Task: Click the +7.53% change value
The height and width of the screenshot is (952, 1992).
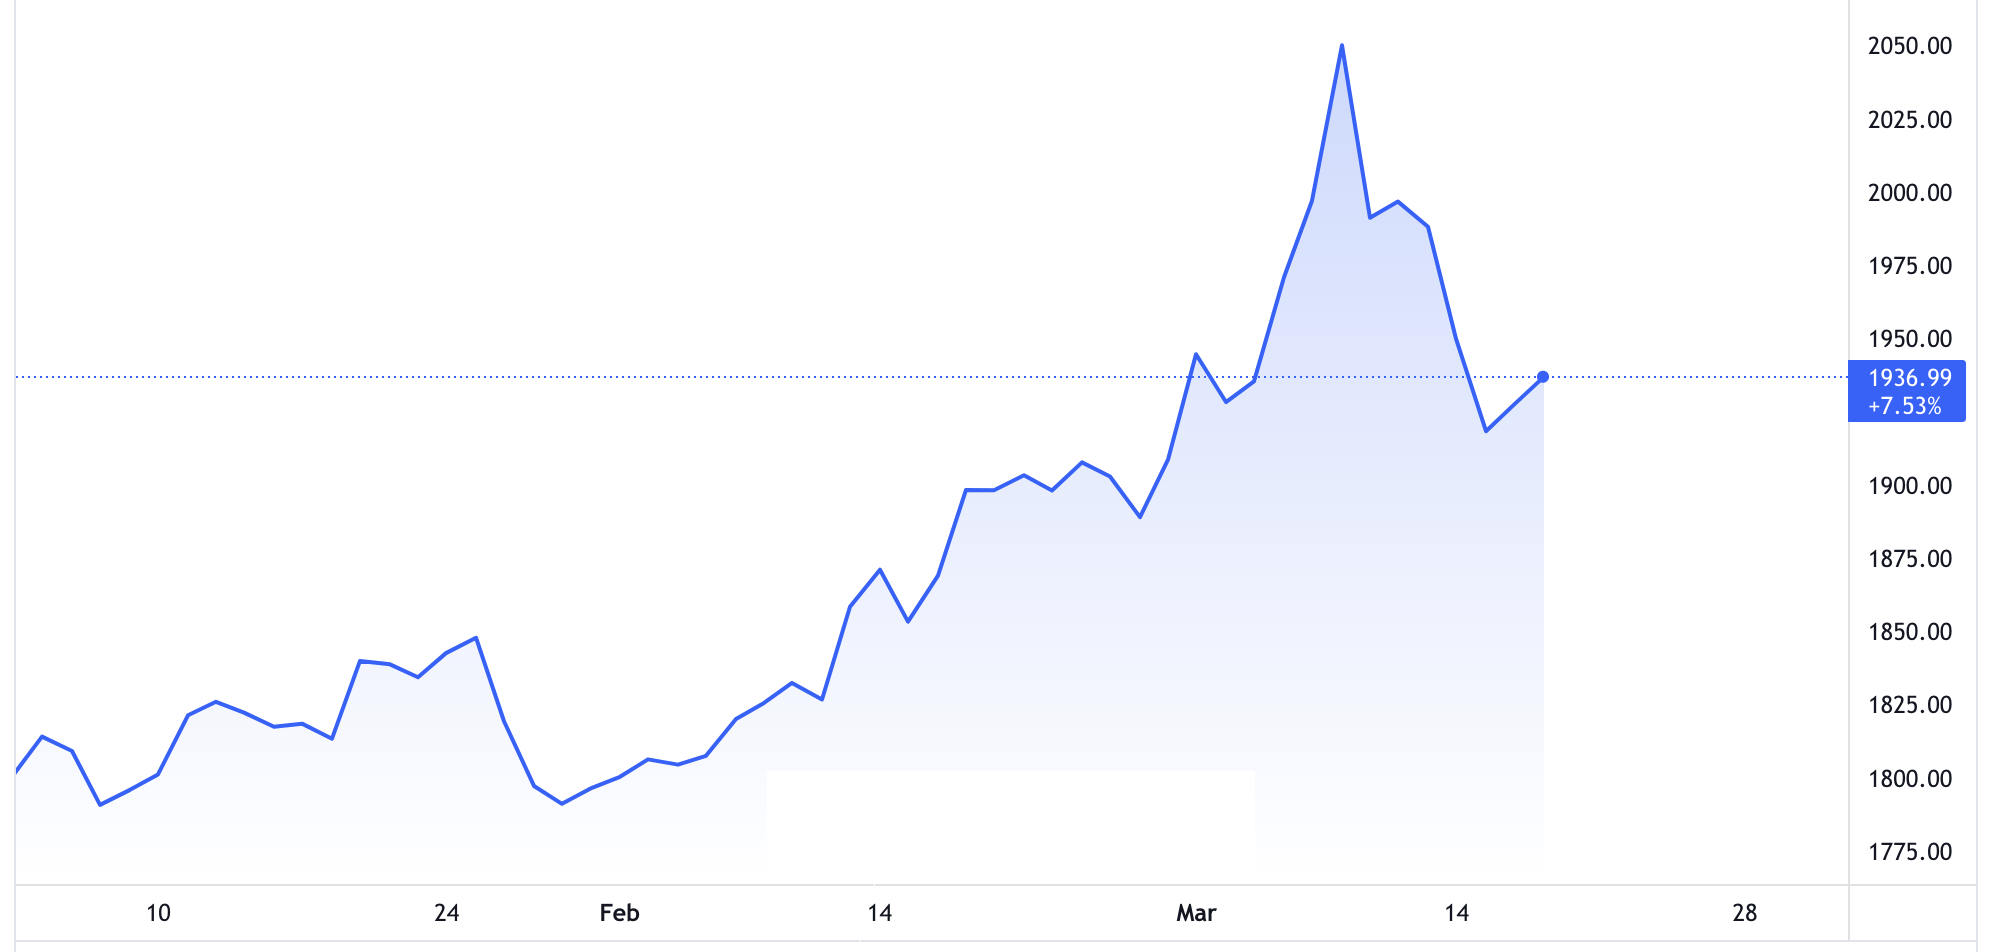Action: pyautogui.click(x=1904, y=406)
